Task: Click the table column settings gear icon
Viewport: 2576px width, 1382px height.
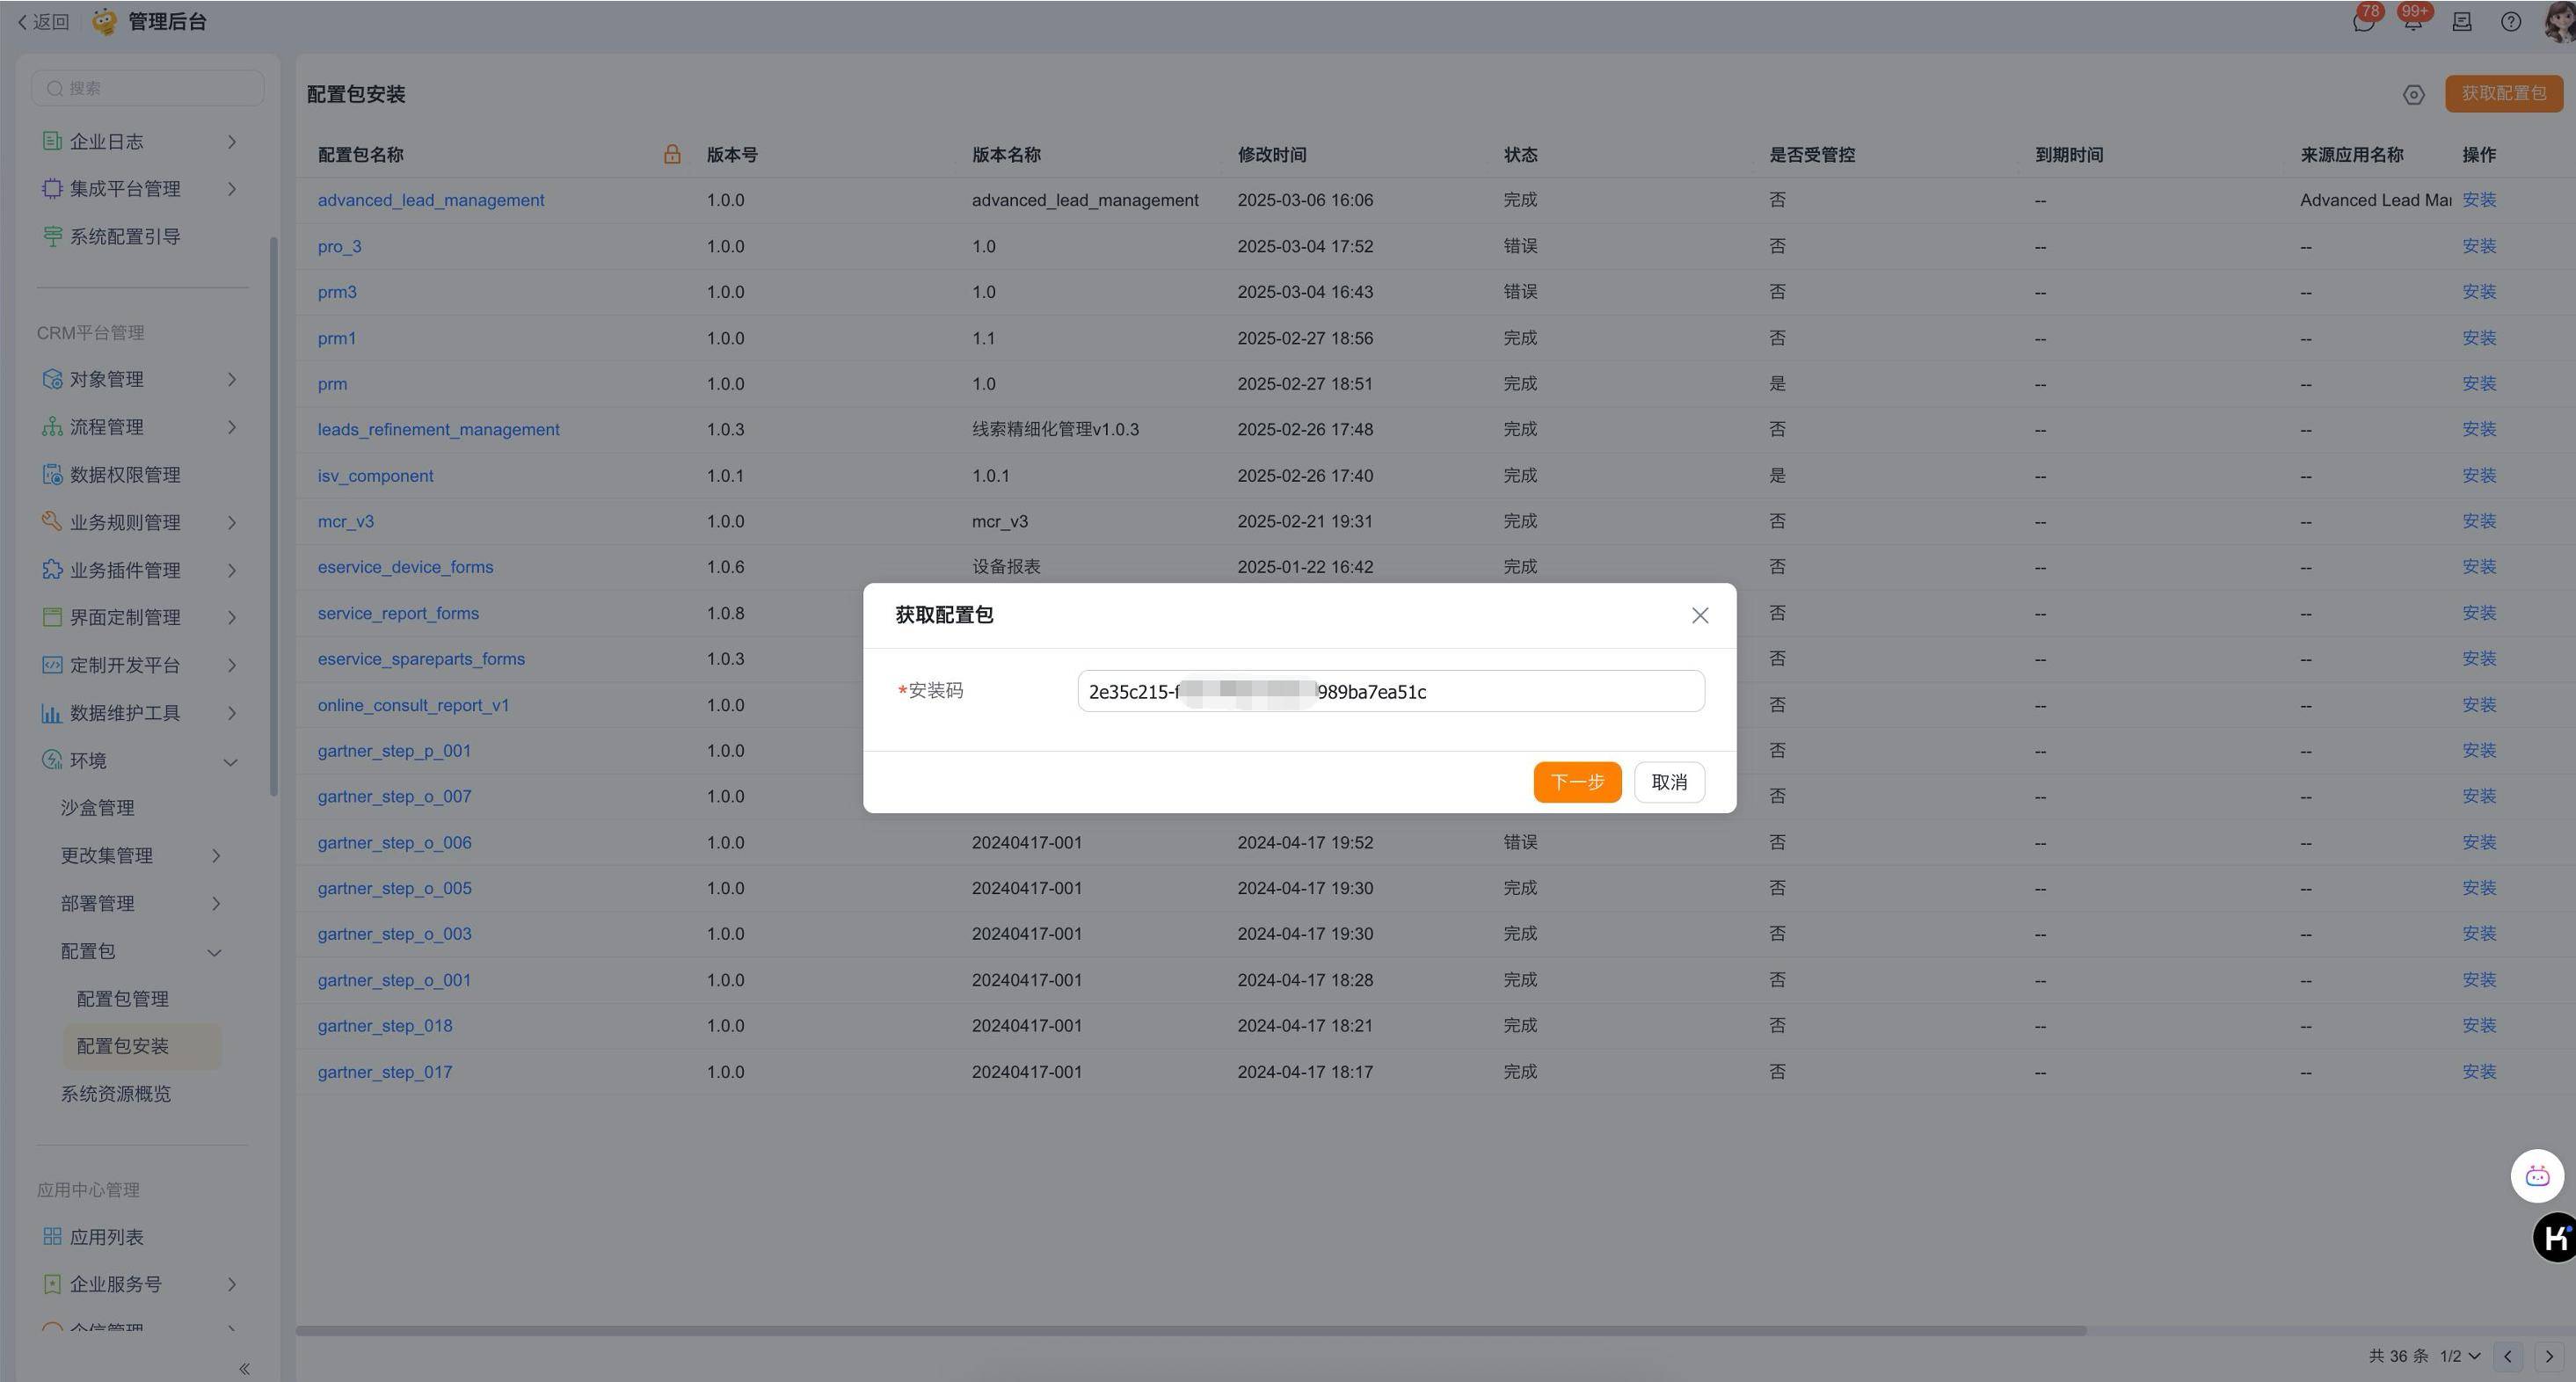Action: click(x=2413, y=95)
